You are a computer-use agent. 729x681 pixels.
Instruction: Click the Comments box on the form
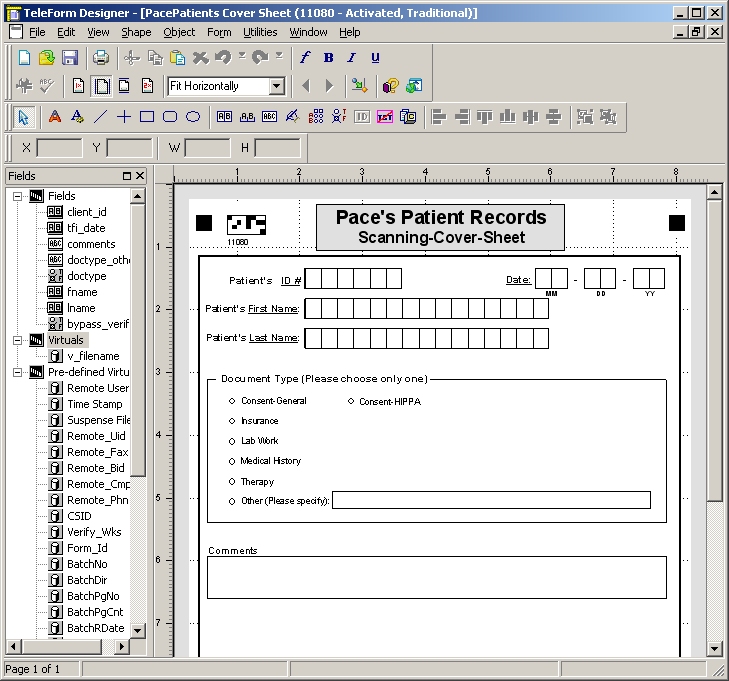(437, 577)
